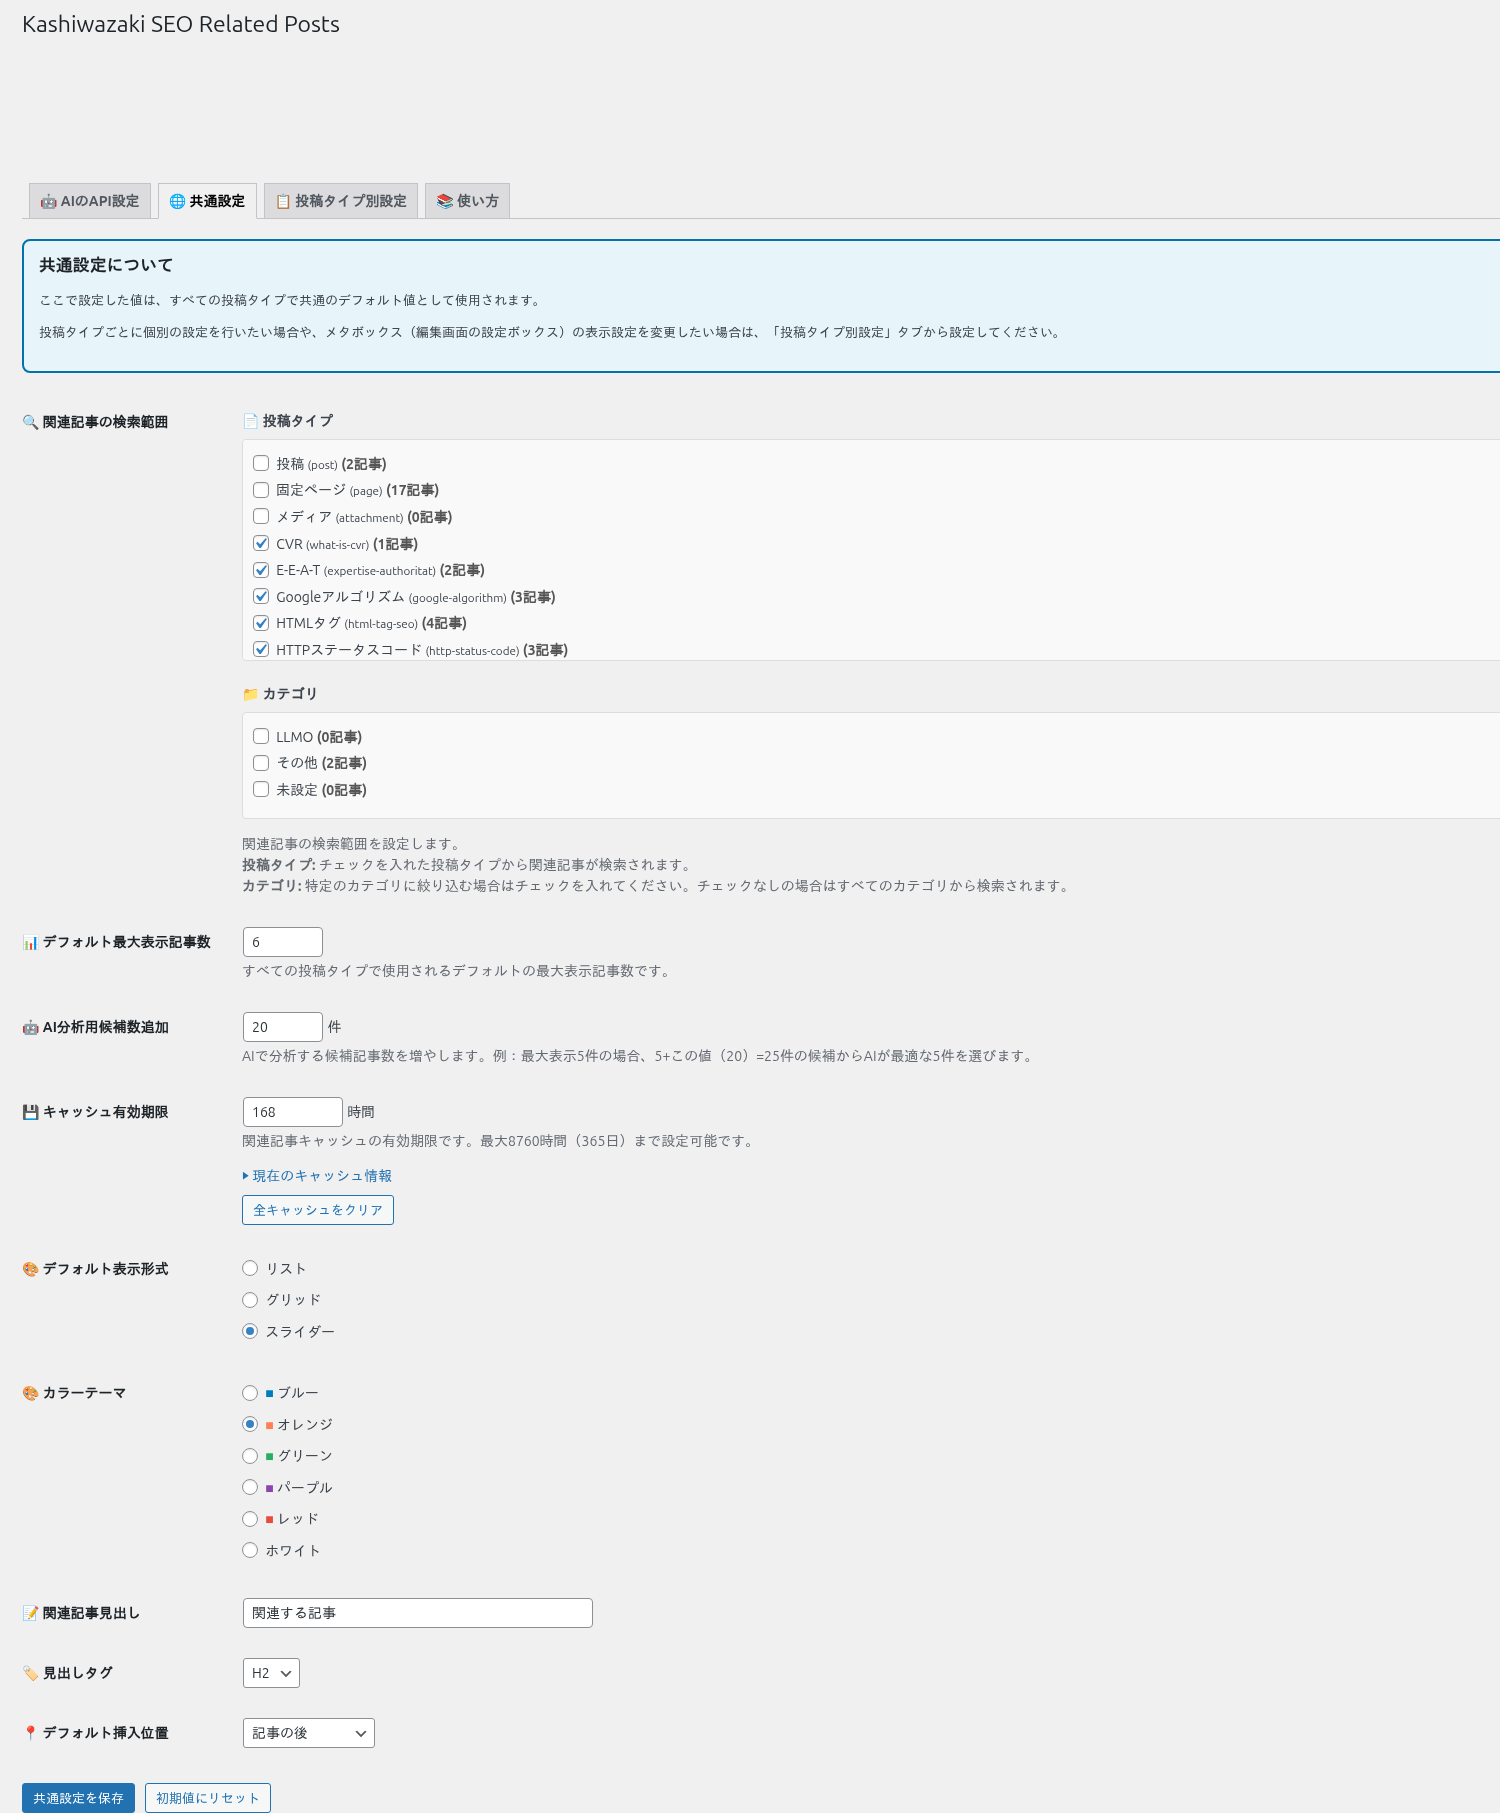
Task: Uncheck the HTMLタグ post type checkbox
Action: point(261,623)
